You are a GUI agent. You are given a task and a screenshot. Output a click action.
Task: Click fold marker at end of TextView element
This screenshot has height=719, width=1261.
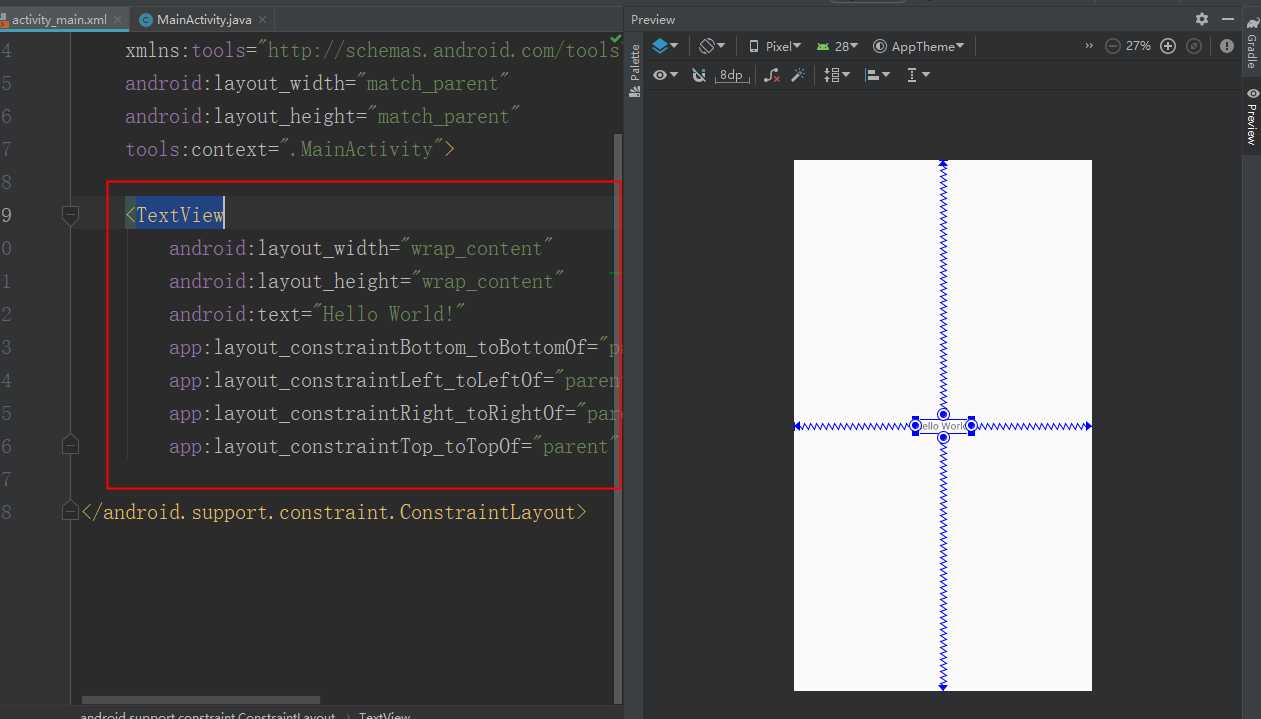tap(70, 445)
